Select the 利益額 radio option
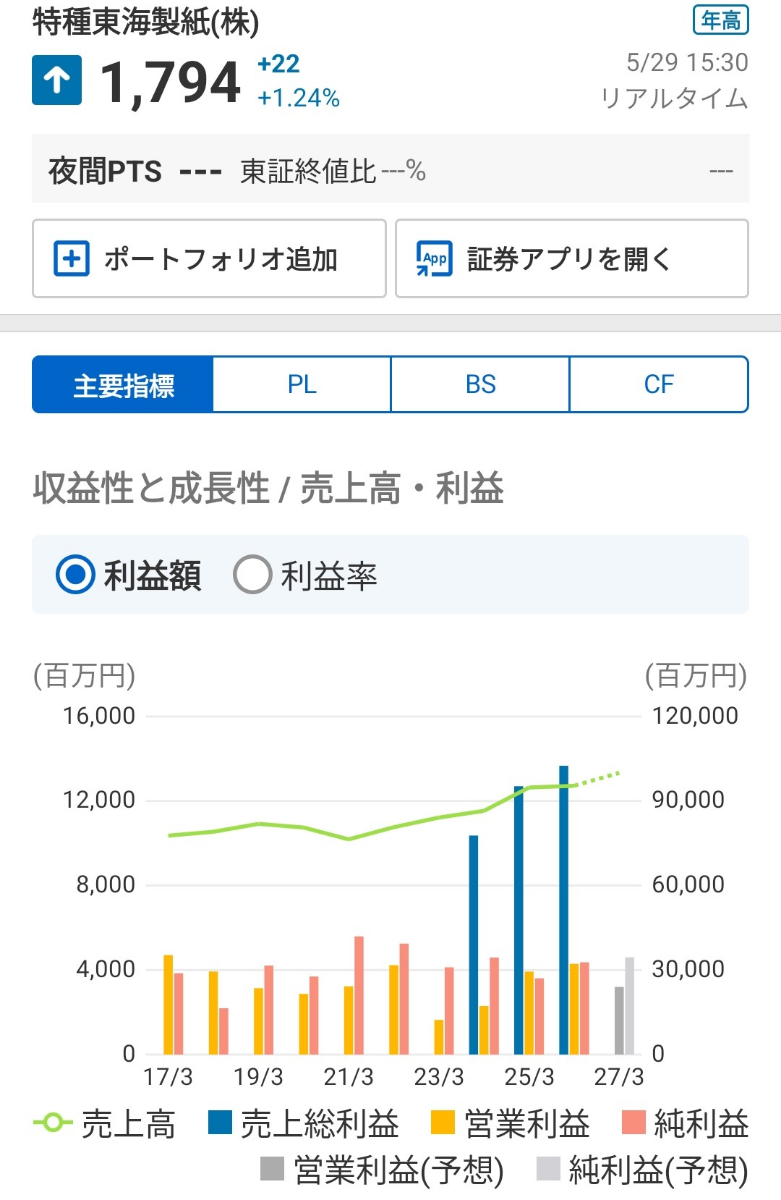The image size is (781, 1200). pos(128,575)
